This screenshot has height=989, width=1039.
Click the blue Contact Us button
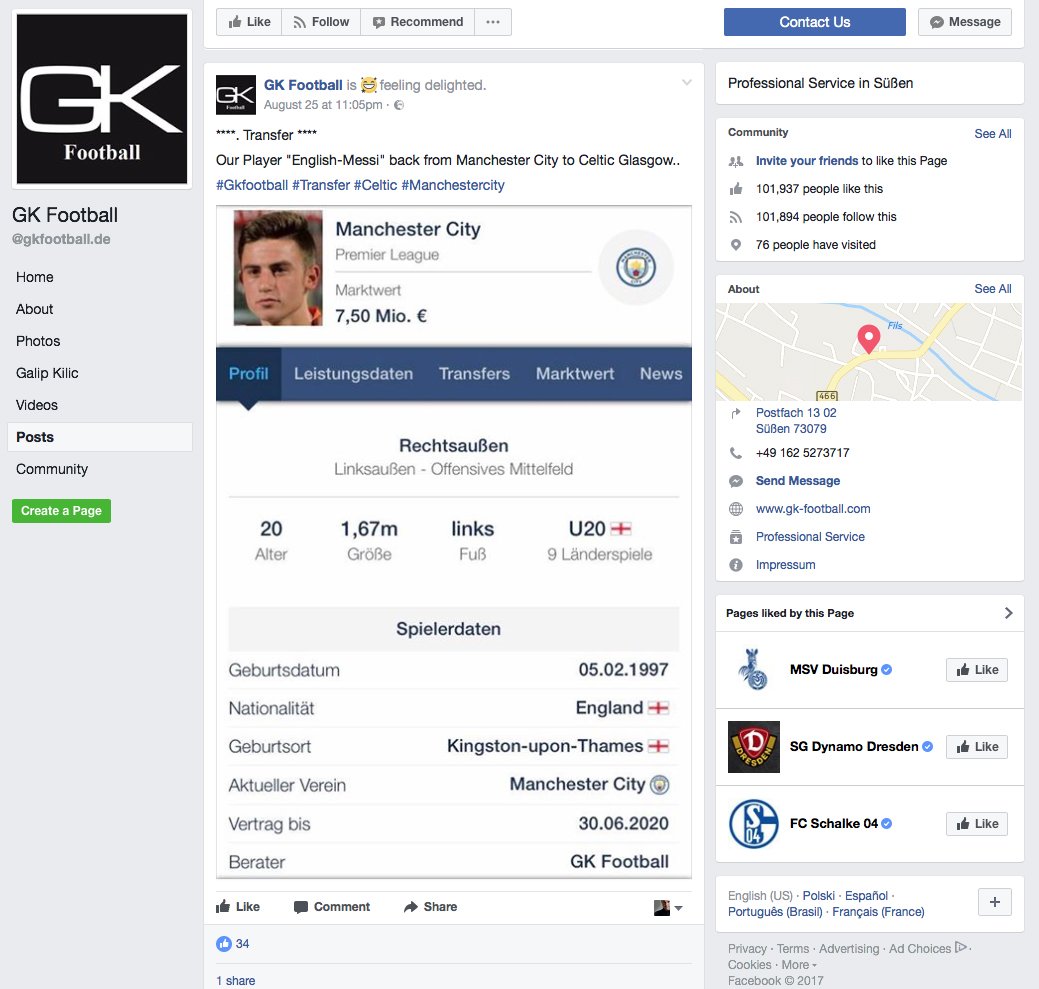click(814, 22)
